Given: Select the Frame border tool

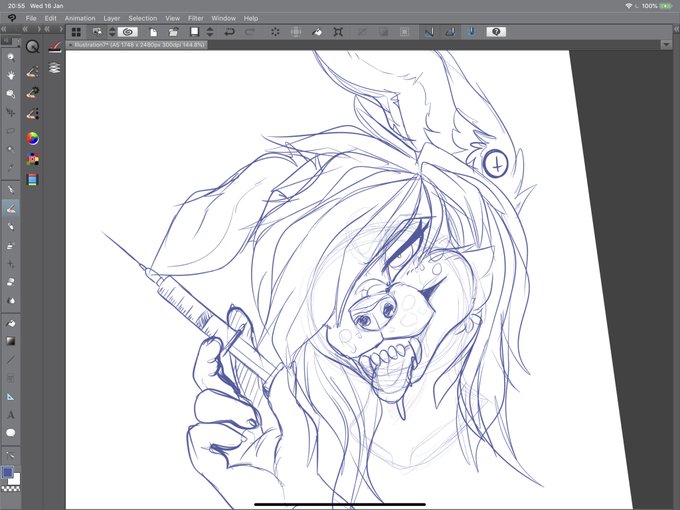Looking at the screenshot, I should click(x=11, y=378).
